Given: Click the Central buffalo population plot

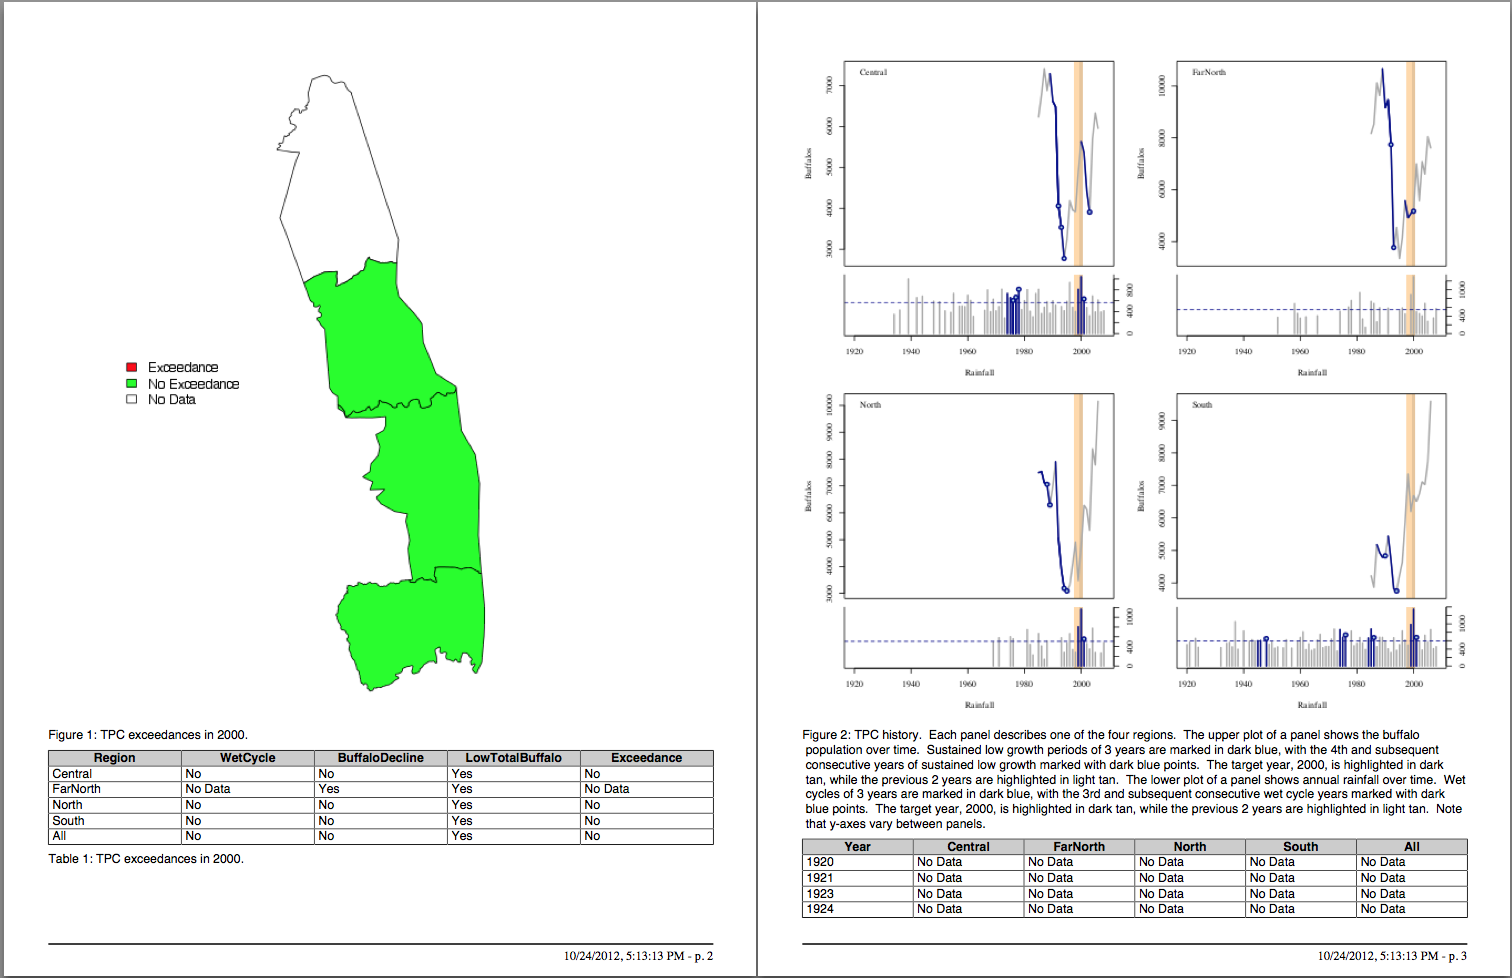Looking at the screenshot, I should click(x=979, y=164).
